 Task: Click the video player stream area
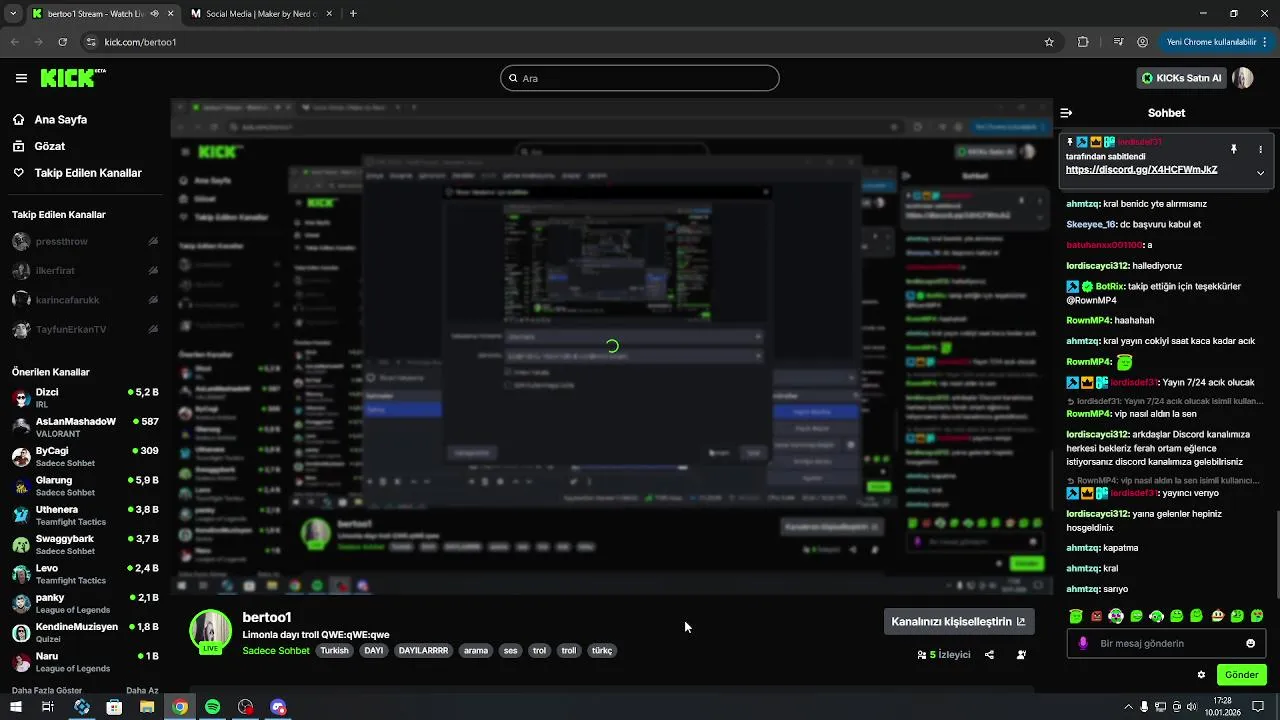tap(611, 345)
